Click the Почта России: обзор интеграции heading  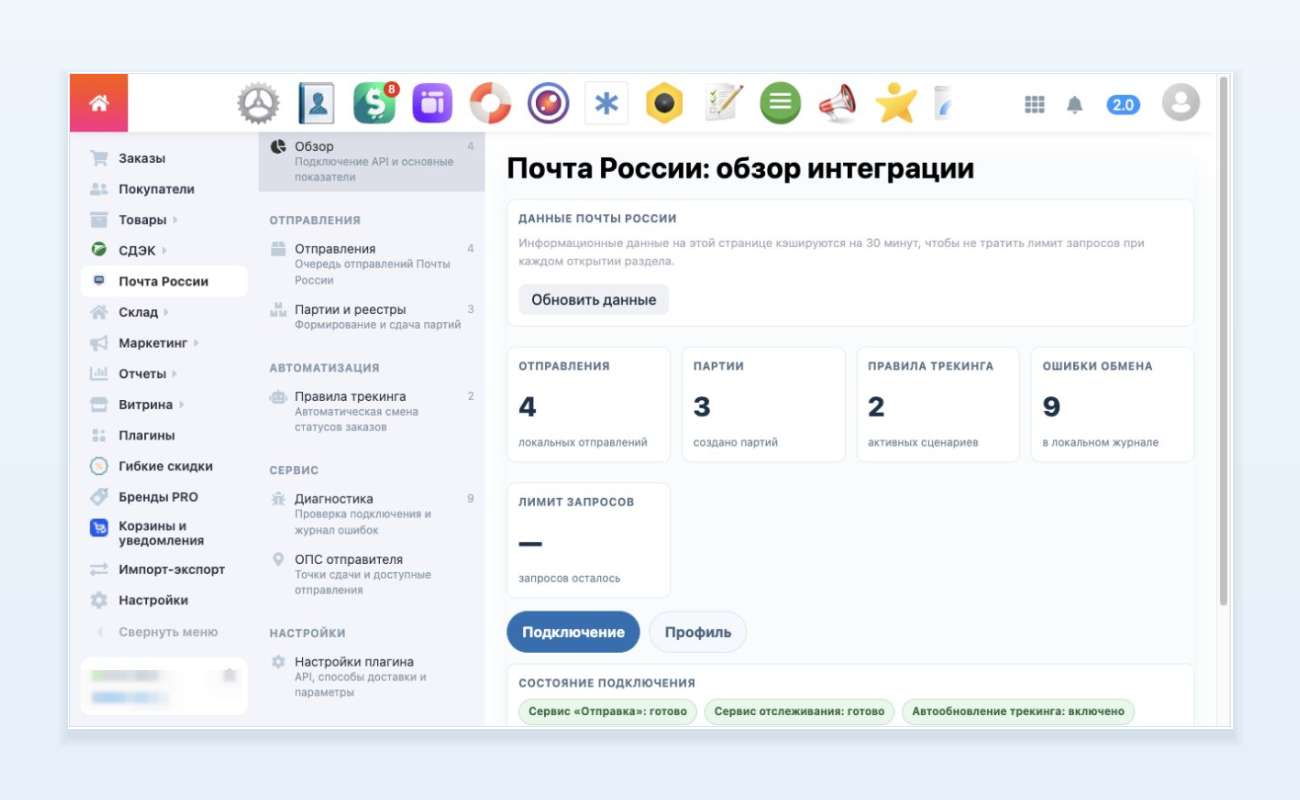pos(740,168)
